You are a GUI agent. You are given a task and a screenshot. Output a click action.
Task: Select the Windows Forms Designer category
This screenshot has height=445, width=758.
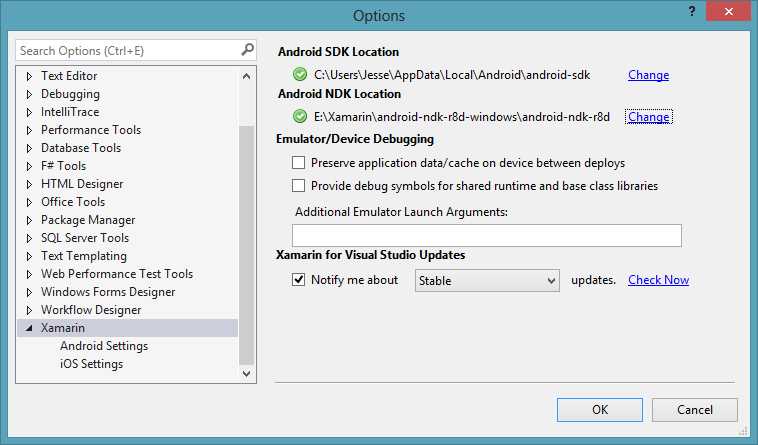coord(108,292)
